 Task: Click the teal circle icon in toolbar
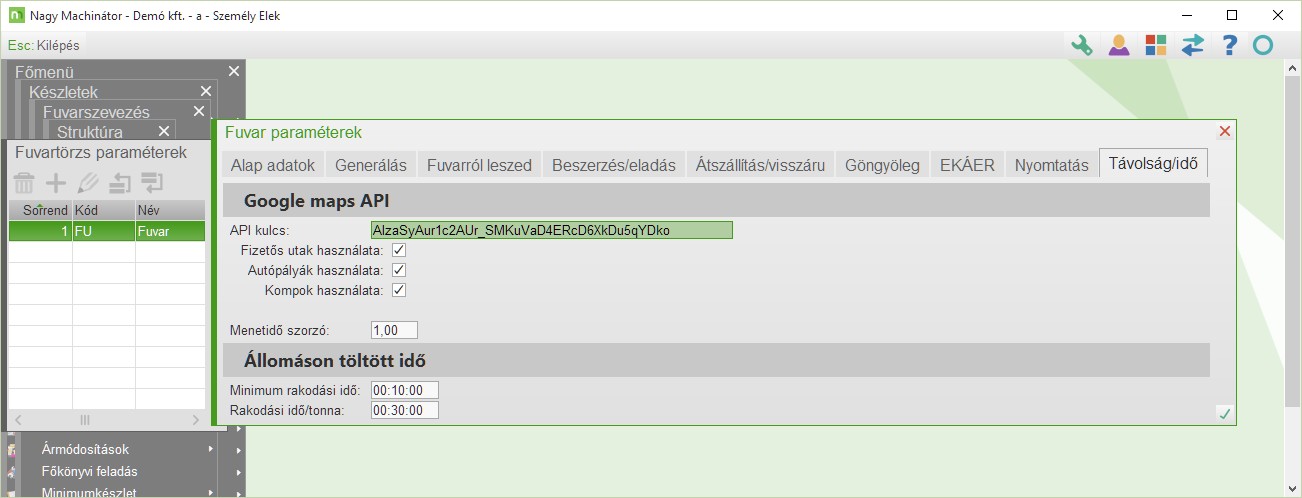1264,45
